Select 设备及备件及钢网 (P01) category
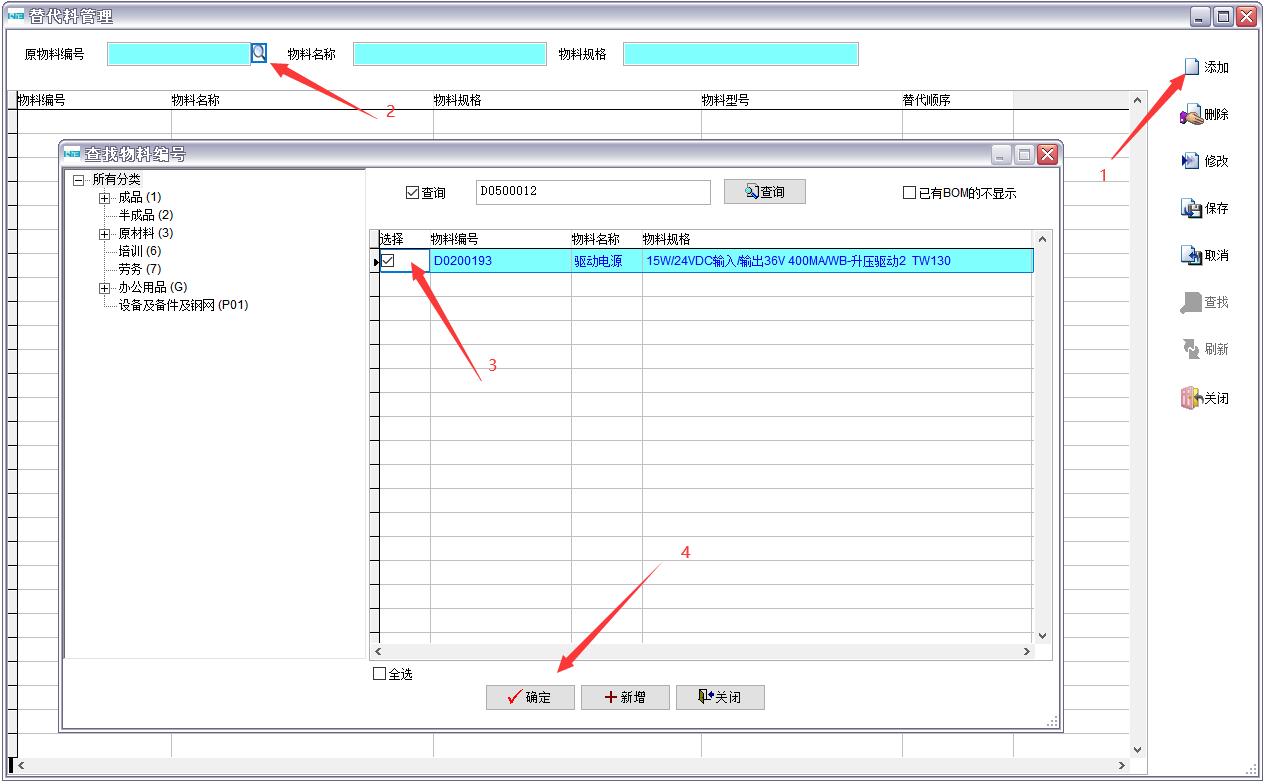The image size is (1267, 784). click(183, 305)
